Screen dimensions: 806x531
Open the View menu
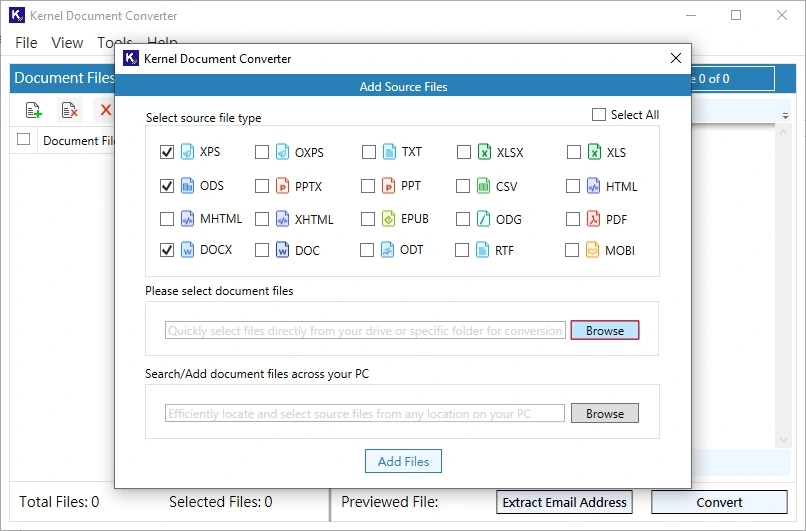tap(67, 43)
